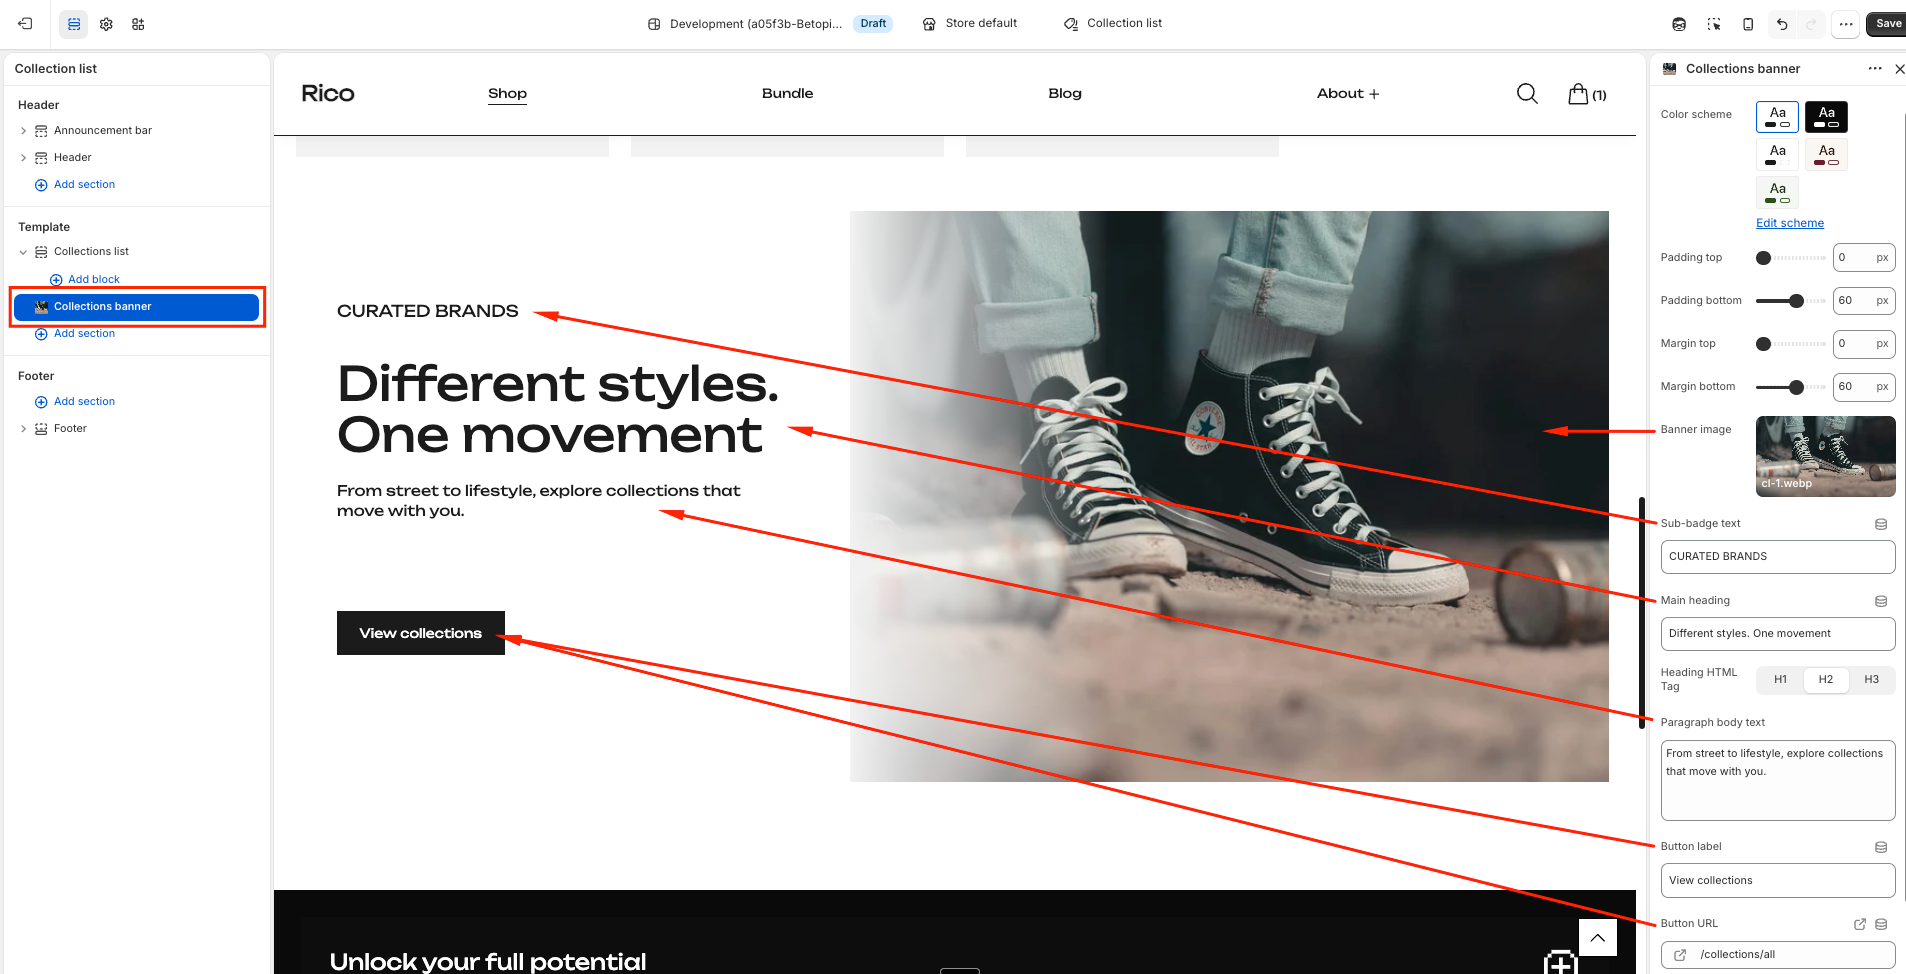Connect dynamic source for Button URL
Image resolution: width=1906 pixels, height=974 pixels.
click(x=1881, y=924)
